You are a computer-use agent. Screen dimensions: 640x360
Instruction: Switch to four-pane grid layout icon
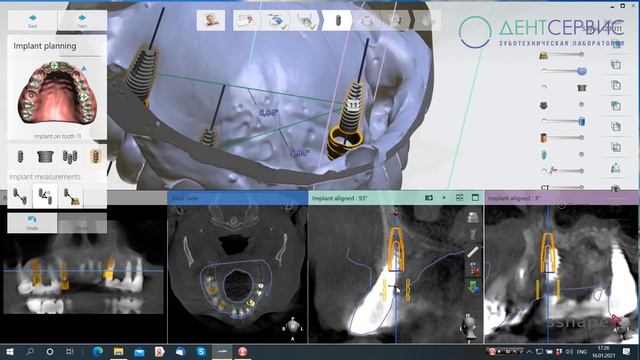[x=460, y=198]
